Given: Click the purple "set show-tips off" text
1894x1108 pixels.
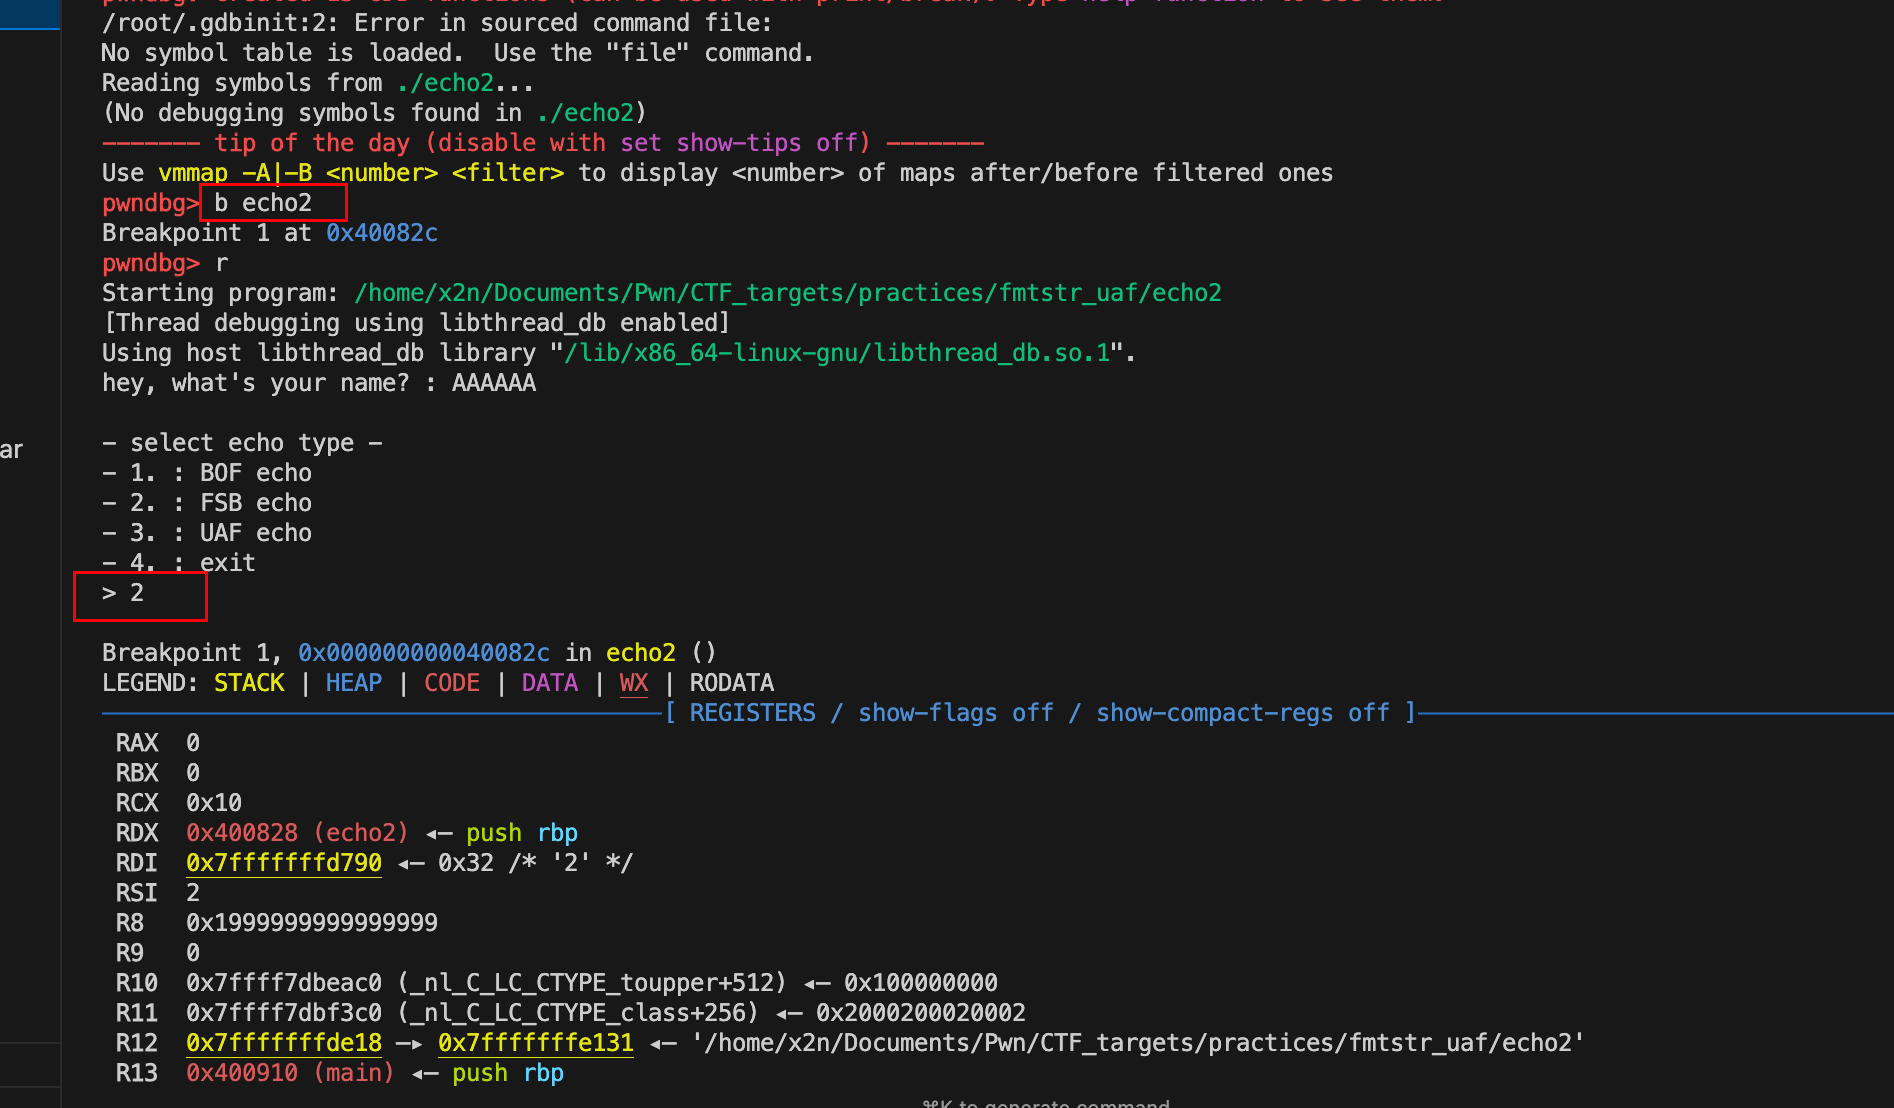Looking at the screenshot, I should [737, 143].
